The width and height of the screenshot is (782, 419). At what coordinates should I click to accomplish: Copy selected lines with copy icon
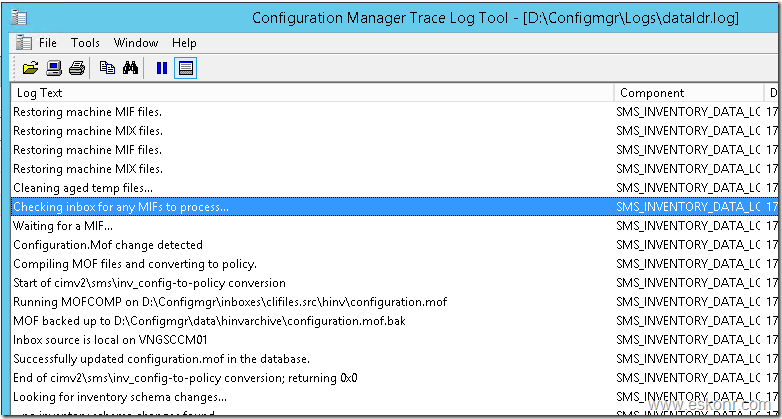[107, 68]
